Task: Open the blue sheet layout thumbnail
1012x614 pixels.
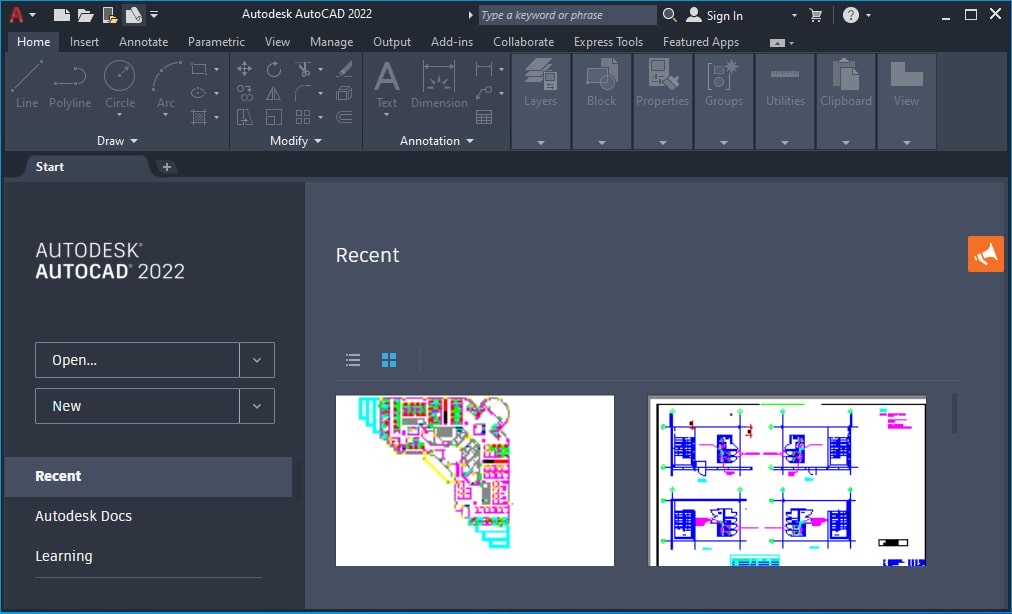Action: pyautogui.click(x=787, y=481)
